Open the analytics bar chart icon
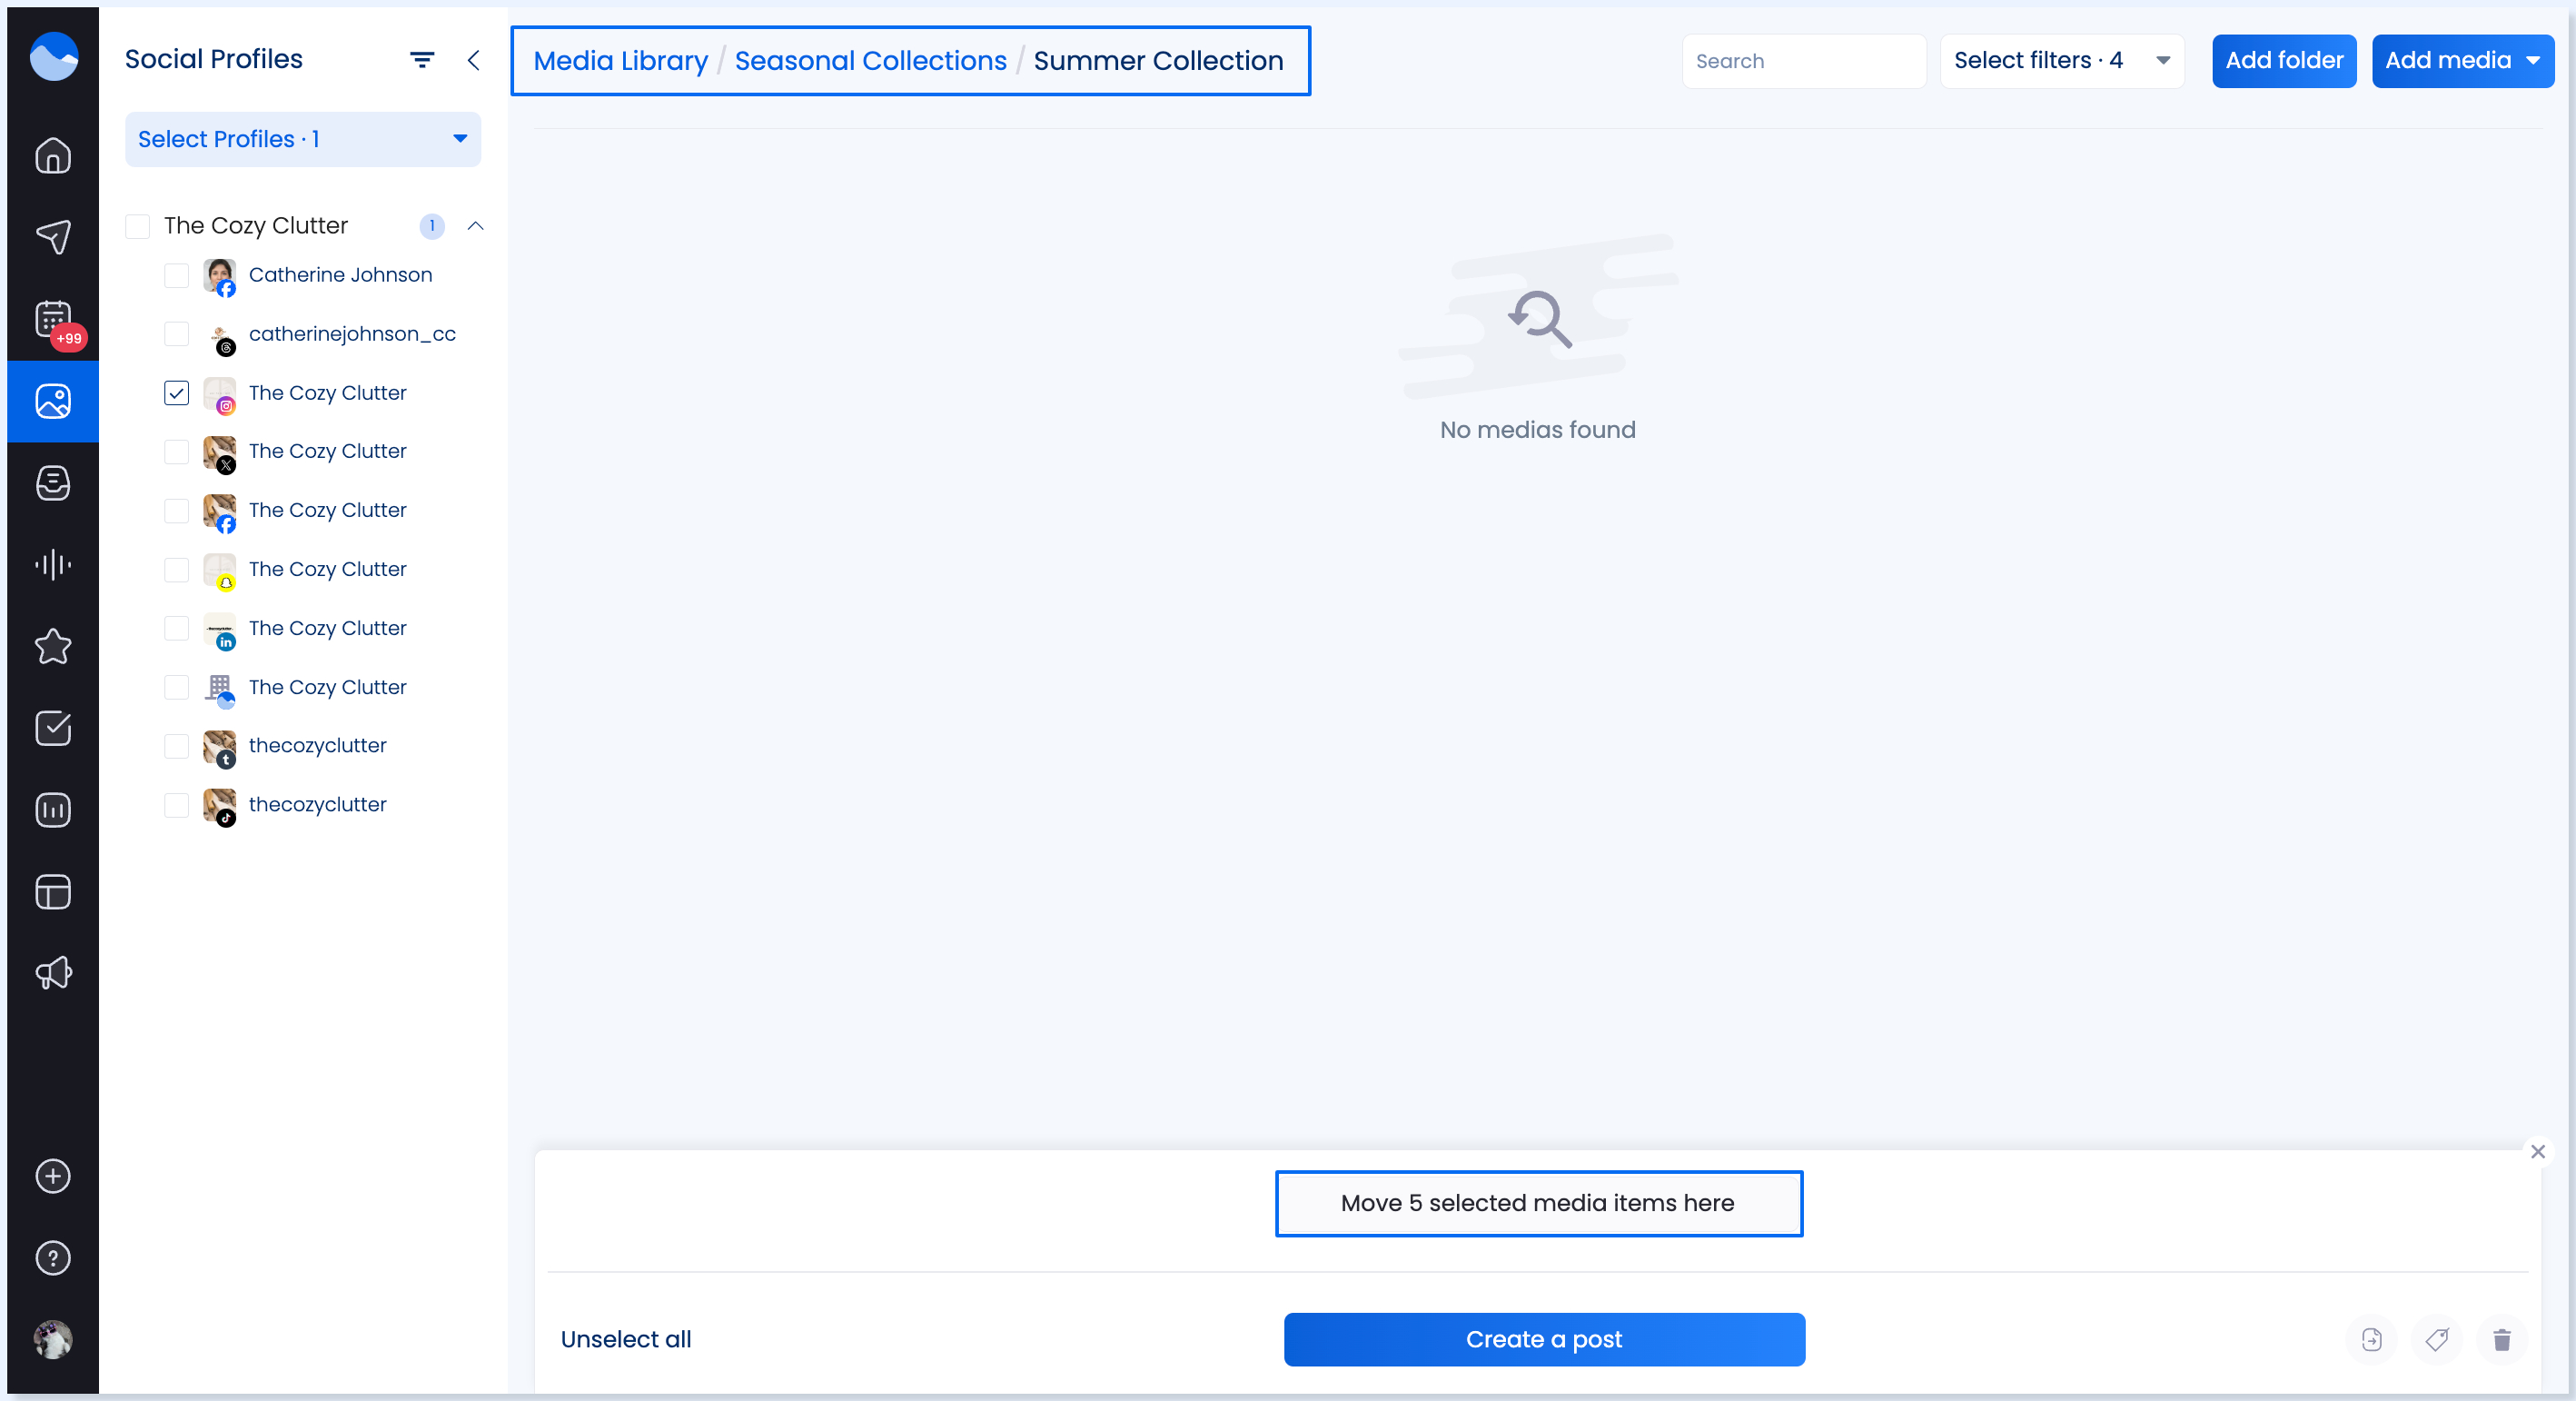The height and width of the screenshot is (1401, 2576). 53,810
